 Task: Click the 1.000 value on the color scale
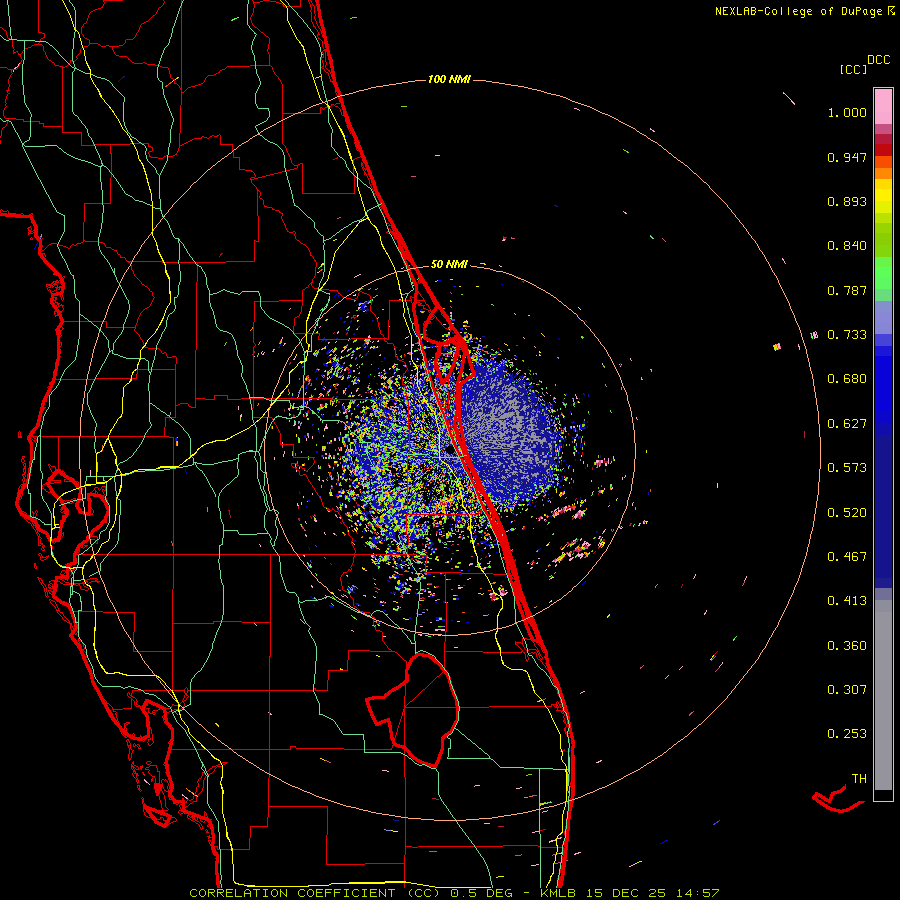click(x=847, y=112)
